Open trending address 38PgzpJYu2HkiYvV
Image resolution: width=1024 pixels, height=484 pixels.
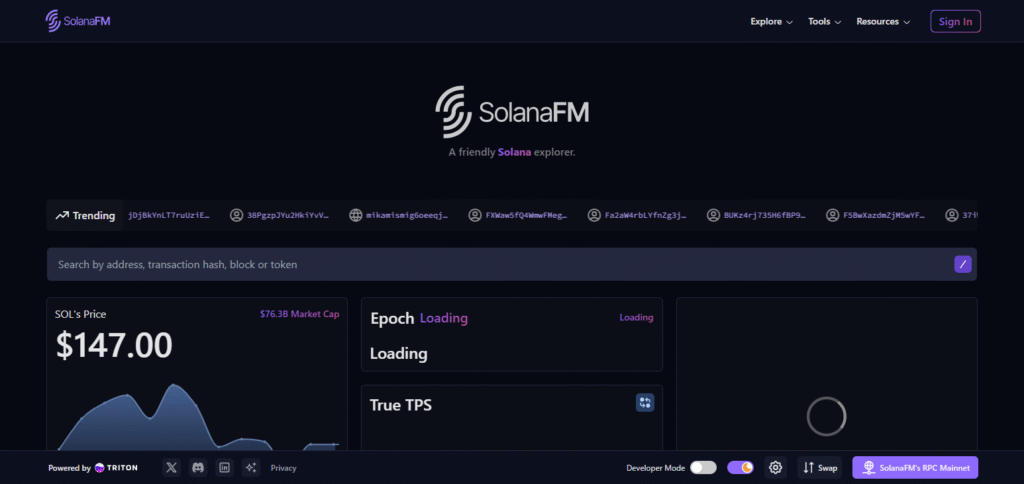pyautogui.click(x=288, y=215)
